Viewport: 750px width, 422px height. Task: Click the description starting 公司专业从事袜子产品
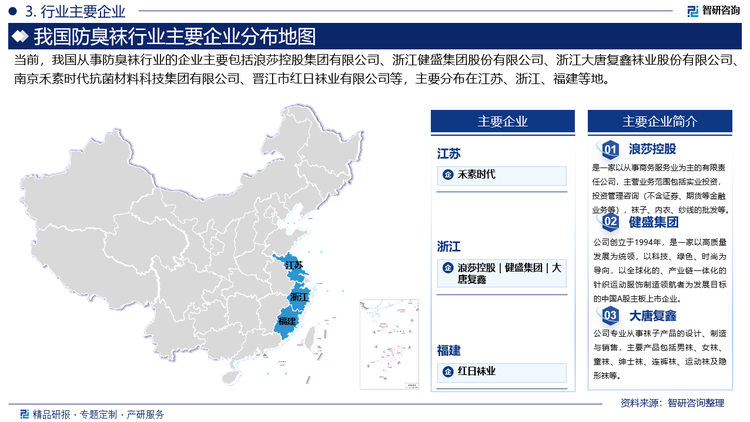(x=660, y=355)
